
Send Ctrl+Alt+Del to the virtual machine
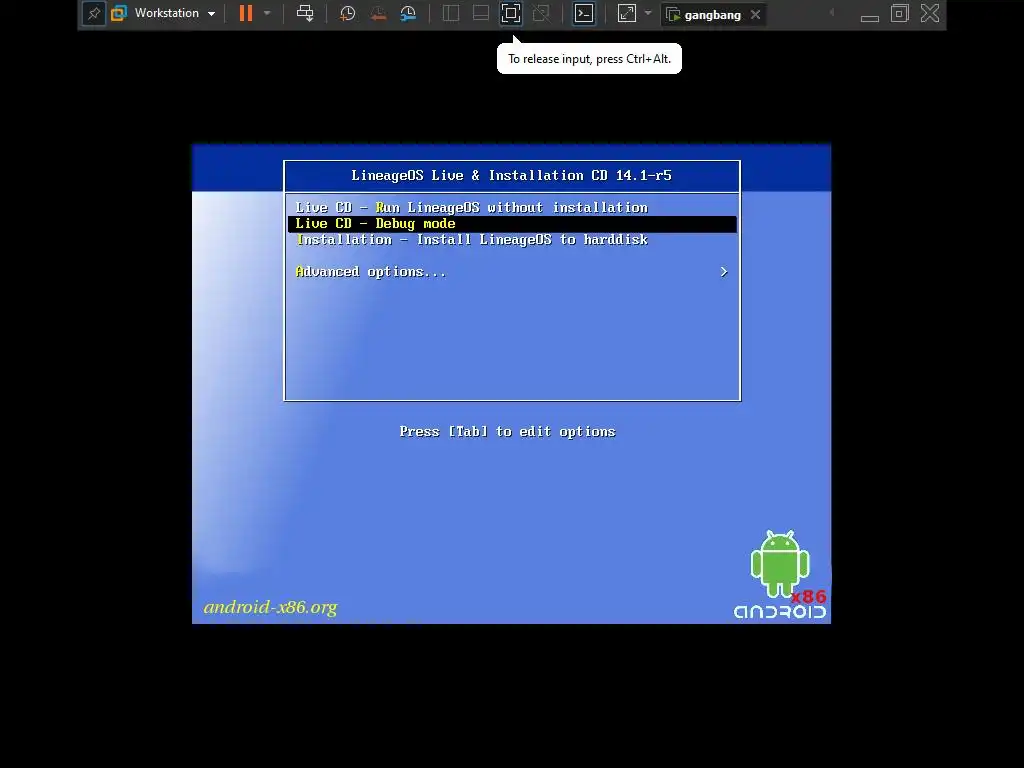(x=305, y=13)
